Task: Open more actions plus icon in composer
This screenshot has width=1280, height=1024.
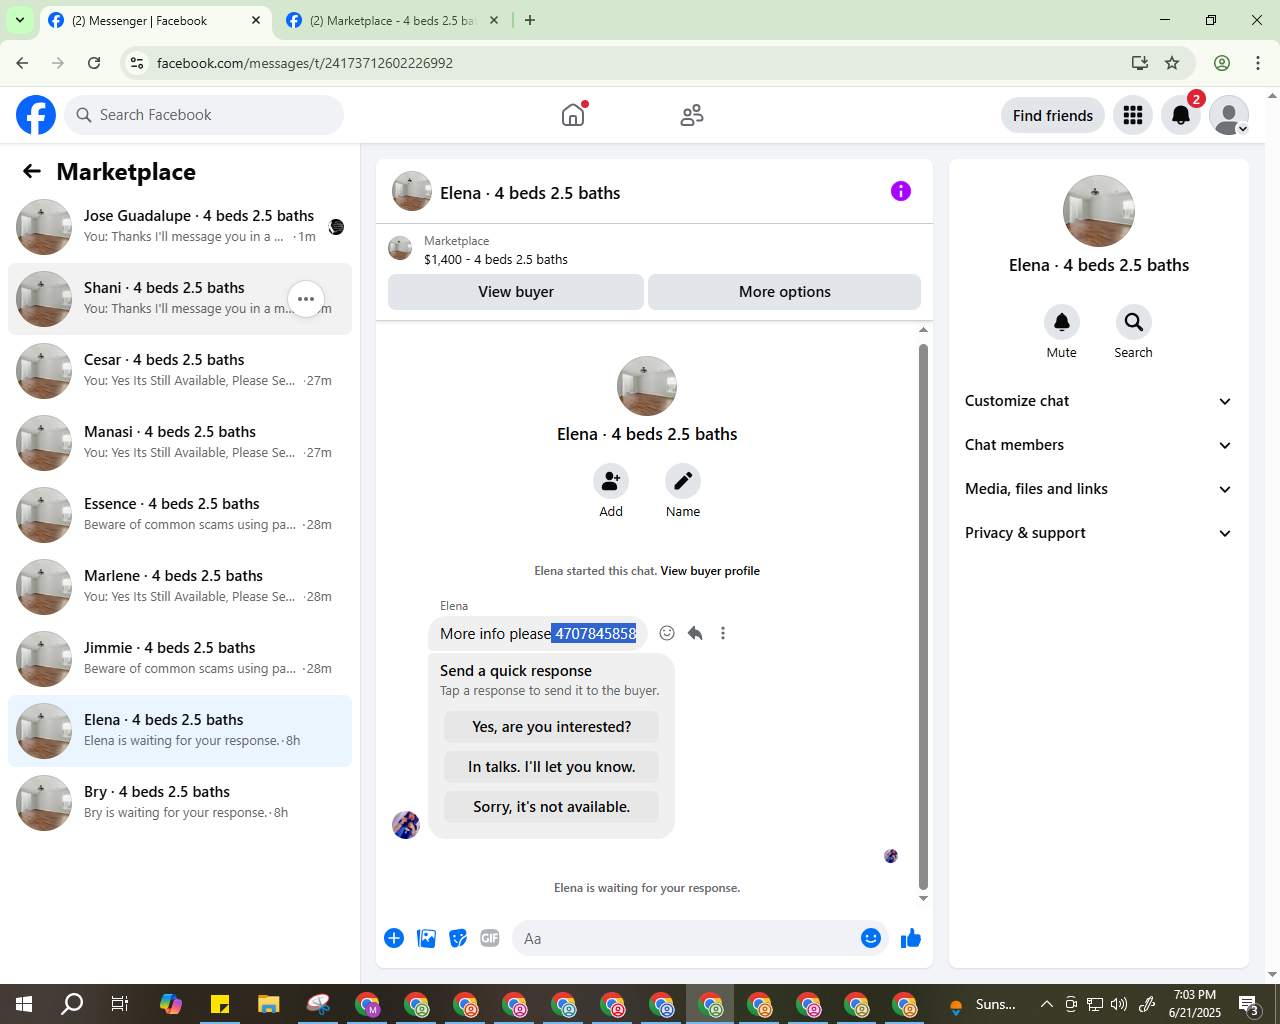Action: coord(394,938)
